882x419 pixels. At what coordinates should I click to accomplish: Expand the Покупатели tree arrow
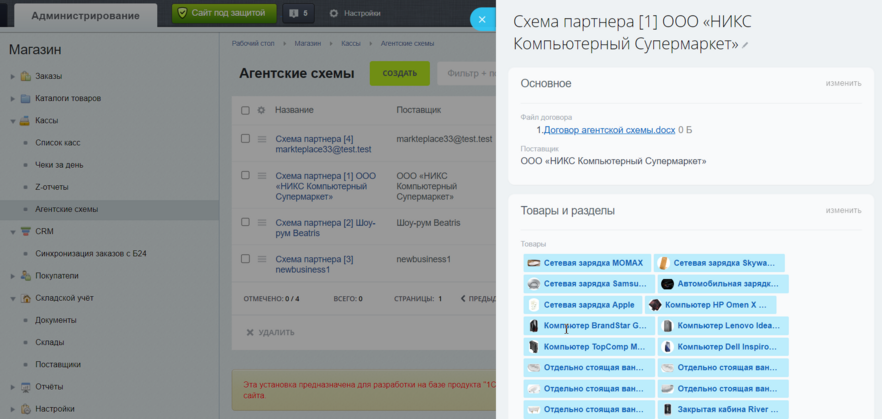pos(12,276)
